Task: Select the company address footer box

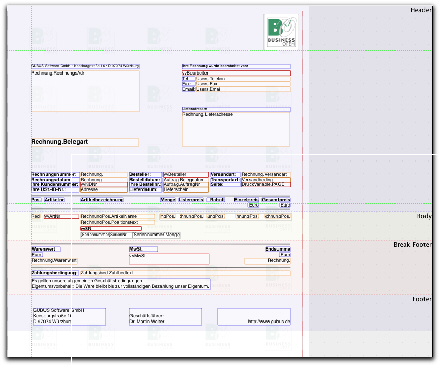Action: (x=69, y=317)
